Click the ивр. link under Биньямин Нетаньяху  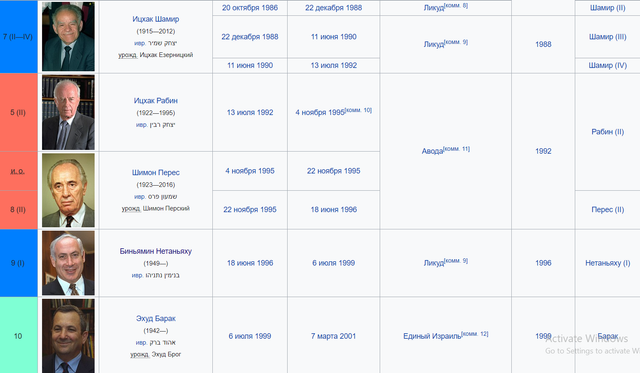pos(137,275)
